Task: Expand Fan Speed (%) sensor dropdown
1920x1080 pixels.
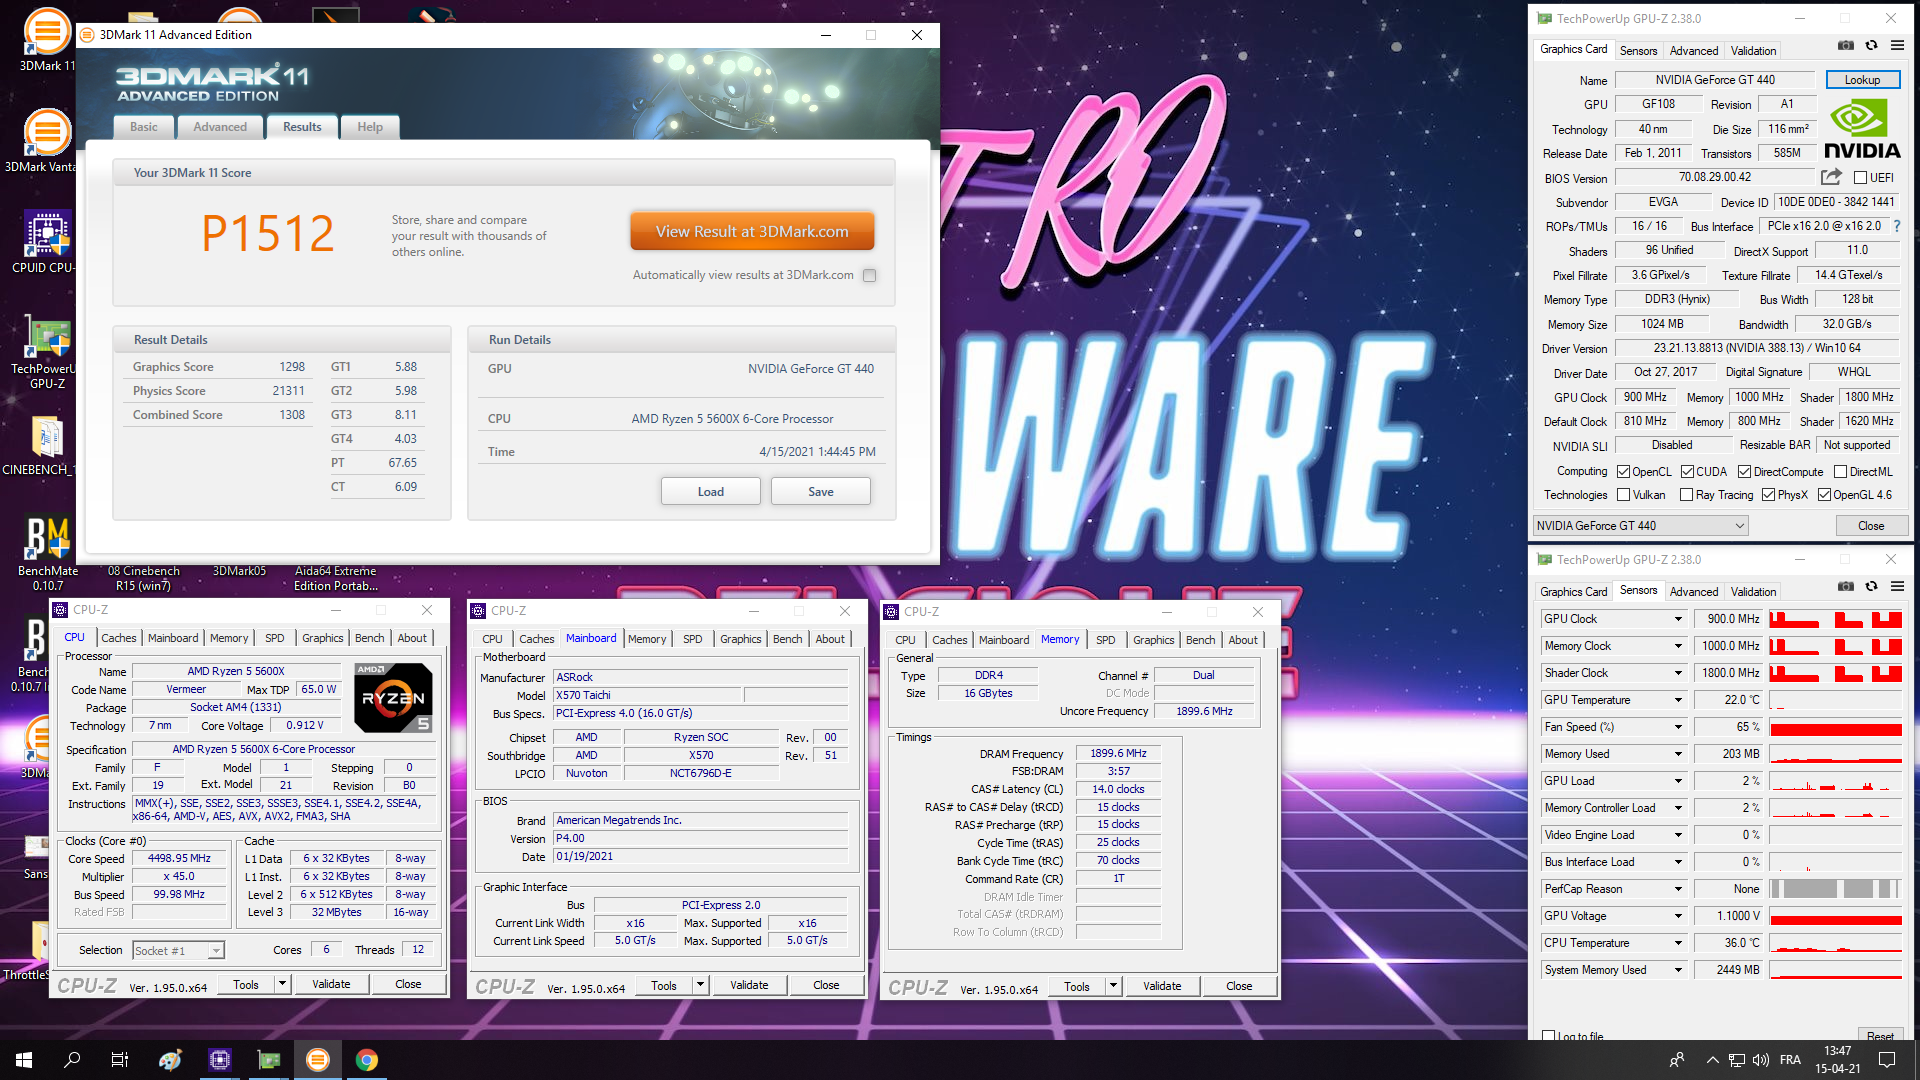Action: (x=1678, y=727)
